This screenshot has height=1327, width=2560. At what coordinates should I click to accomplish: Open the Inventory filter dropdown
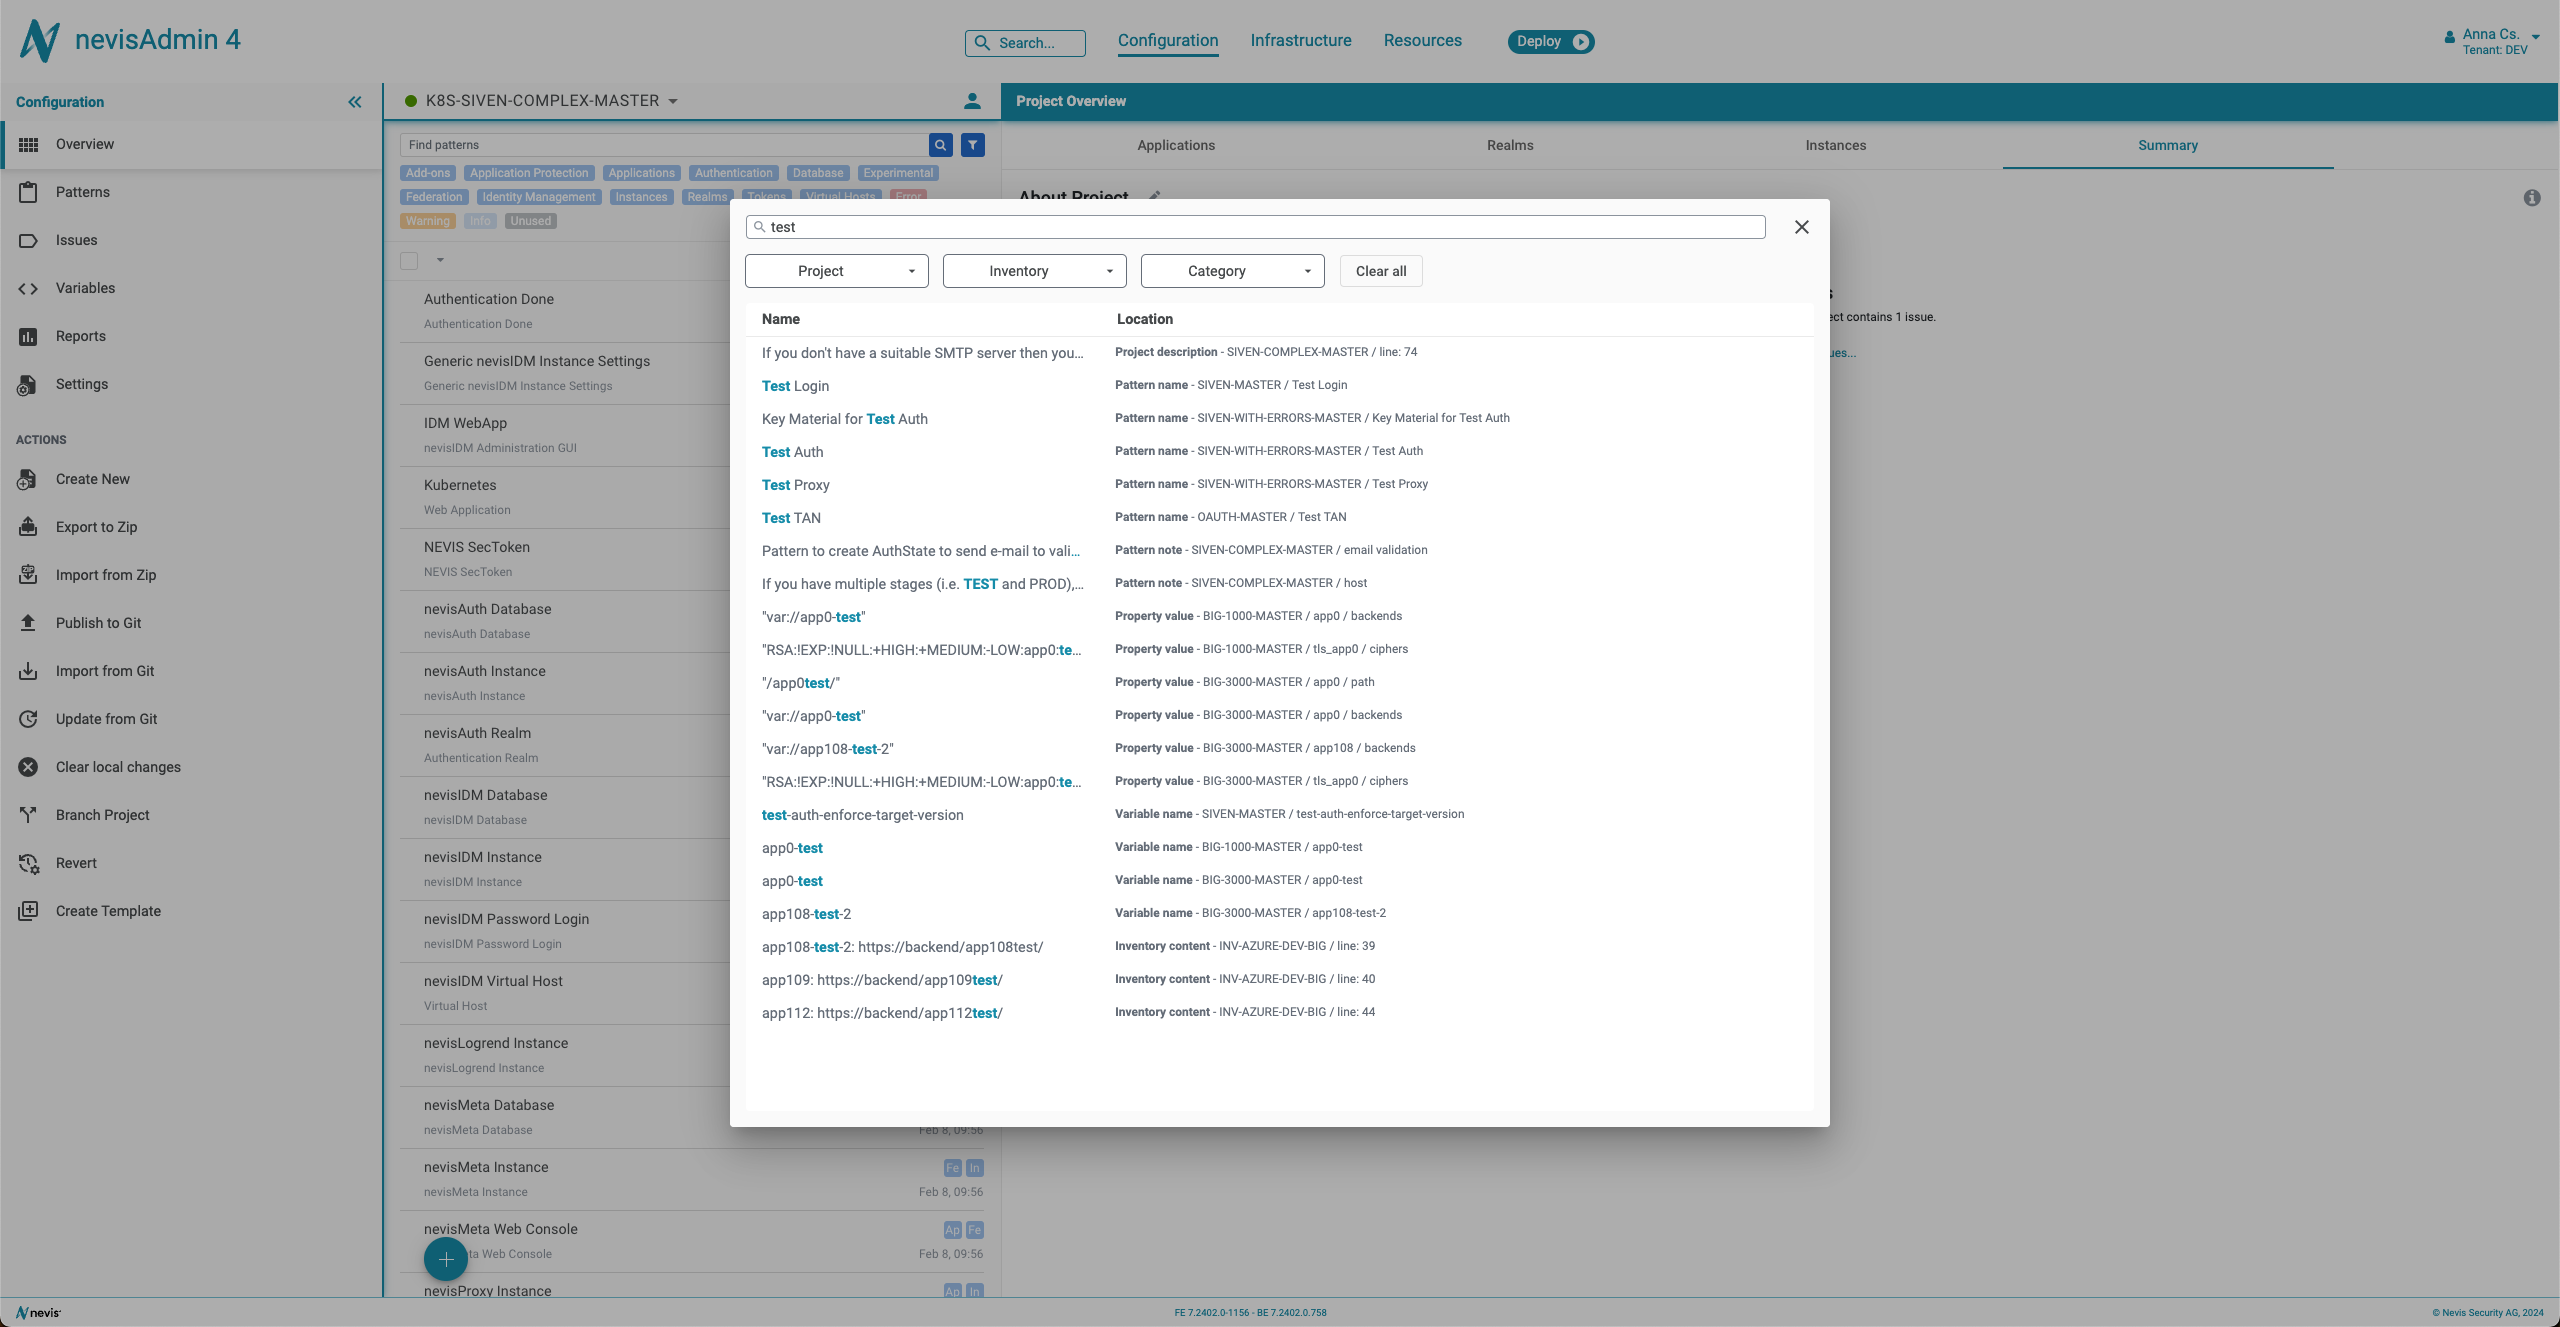1035,271
